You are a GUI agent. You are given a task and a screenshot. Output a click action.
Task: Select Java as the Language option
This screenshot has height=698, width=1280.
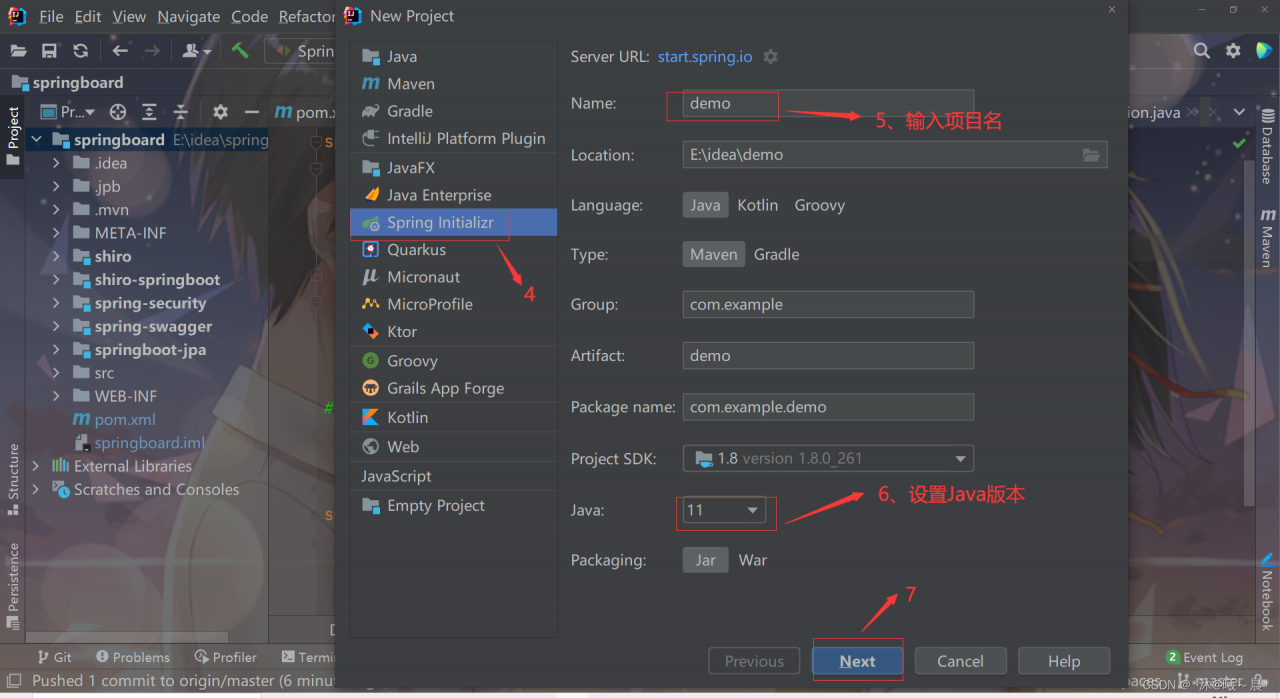[705, 205]
